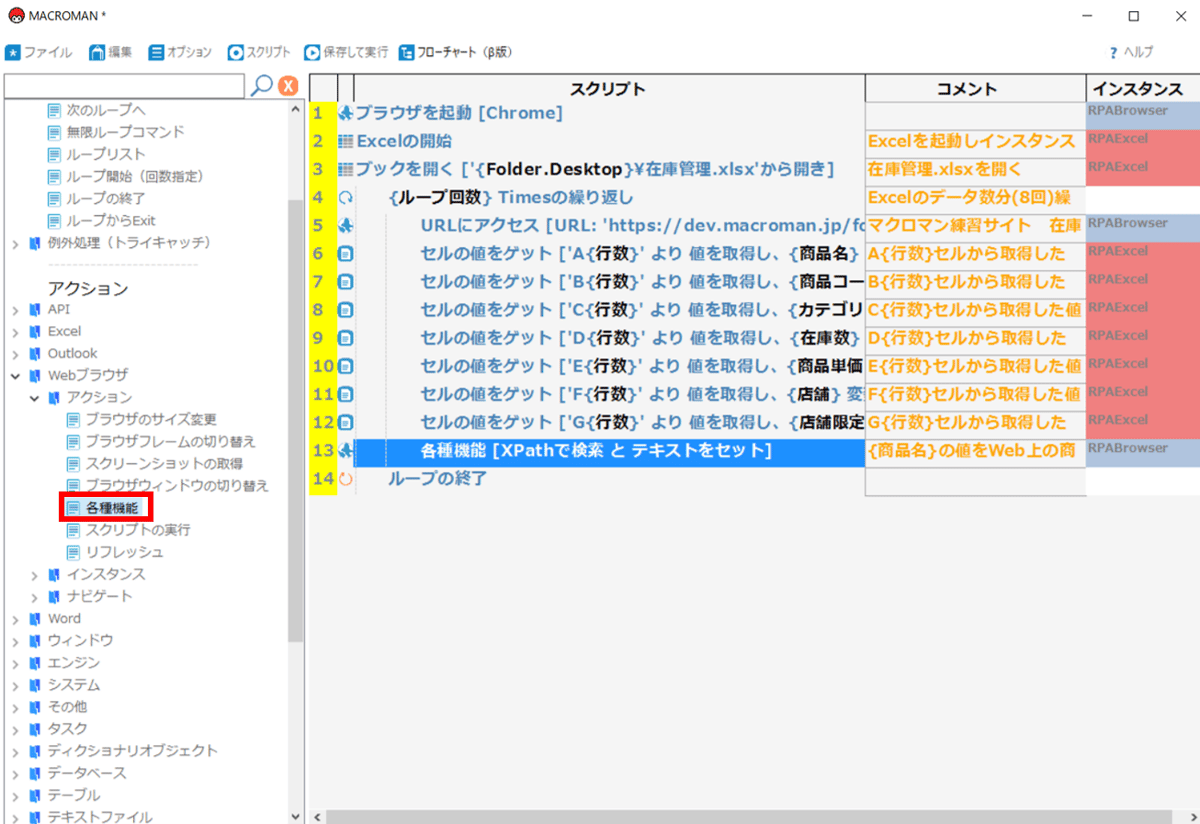Click the browser icon on row 5
The height and width of the screenshot is (824, 1200).
tap(347, 225)
